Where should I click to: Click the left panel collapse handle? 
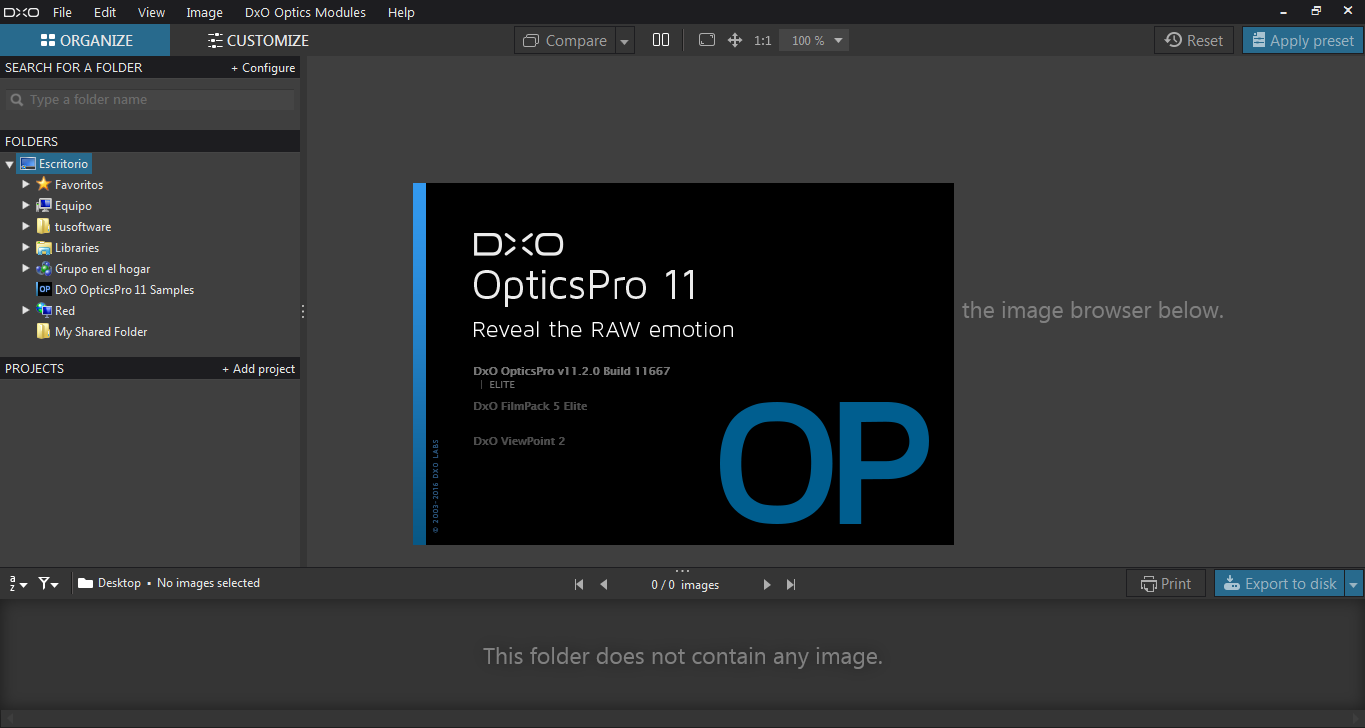(303, 312)
